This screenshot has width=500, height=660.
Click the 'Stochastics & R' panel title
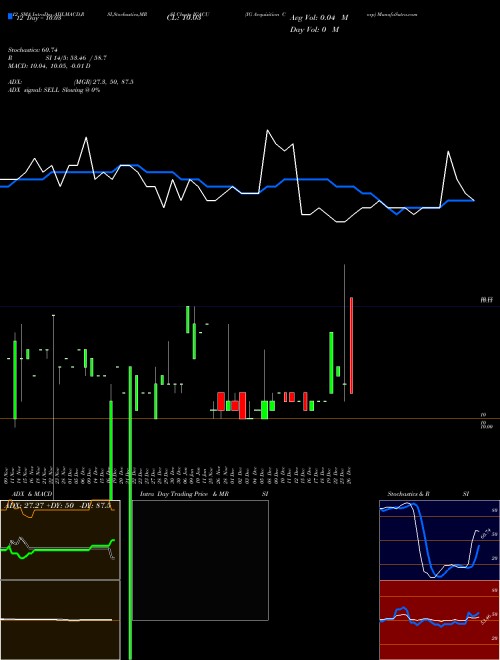[408, 494]
